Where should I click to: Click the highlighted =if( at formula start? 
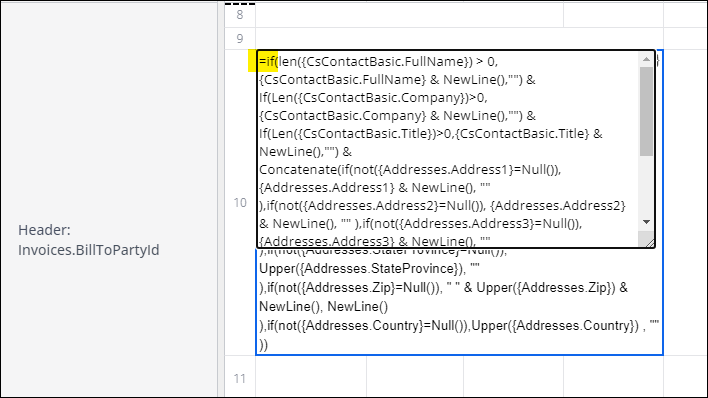(268, 61)
